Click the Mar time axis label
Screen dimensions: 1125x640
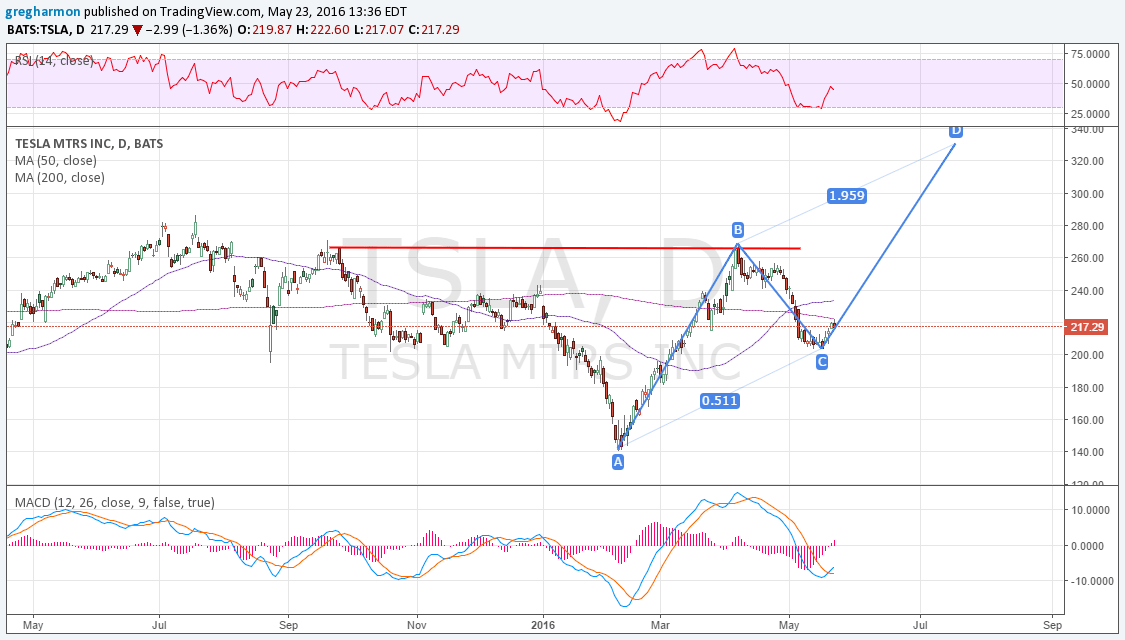(x=660, y=625)
